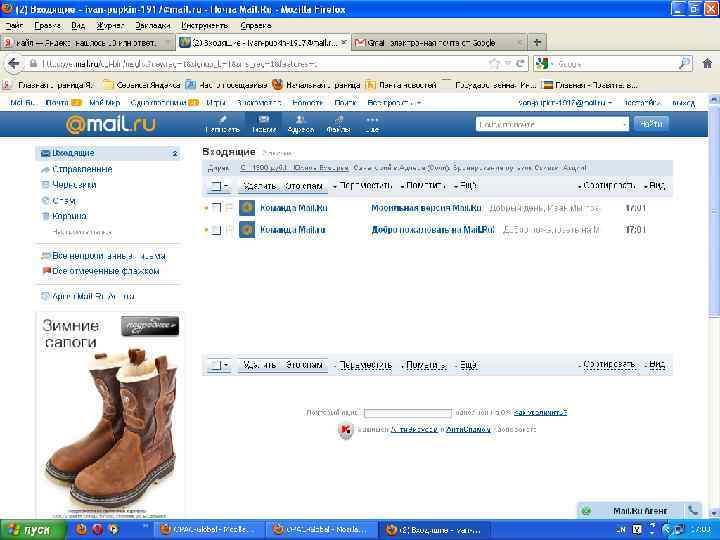Bookmark the page with the star icon
The height and width of the screenshot is (540, 720).
[x=494, y=63]
